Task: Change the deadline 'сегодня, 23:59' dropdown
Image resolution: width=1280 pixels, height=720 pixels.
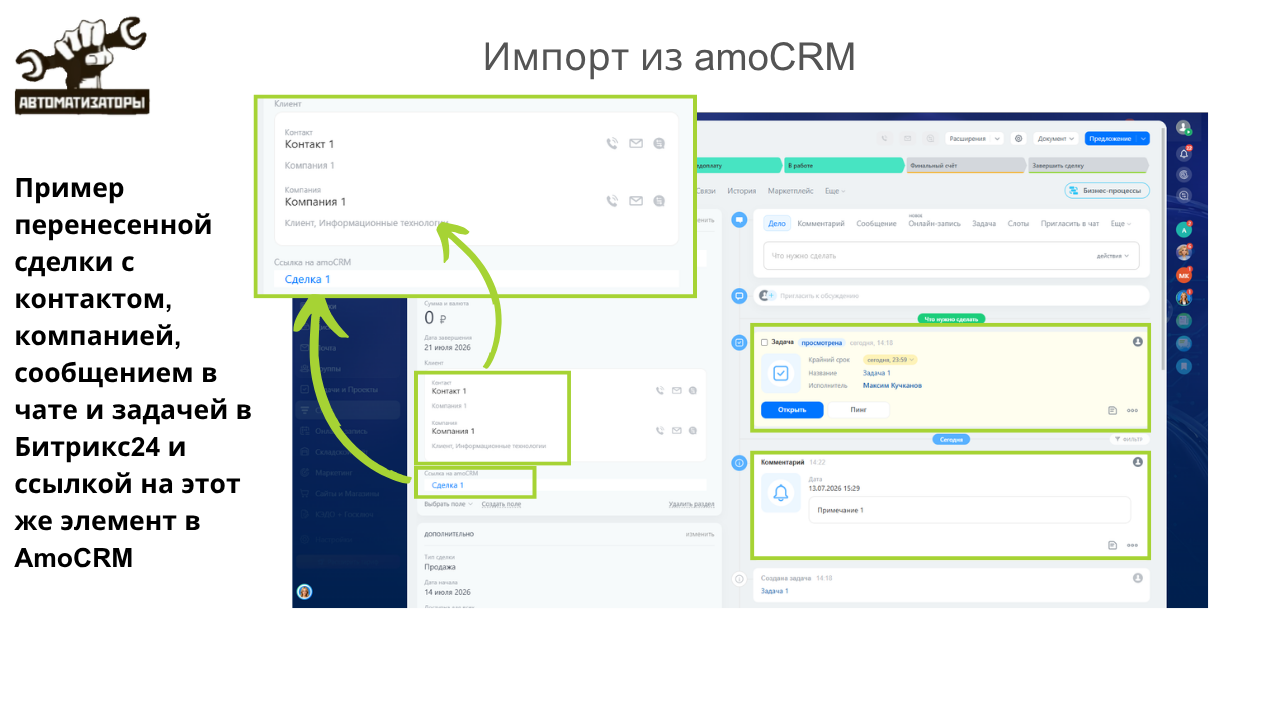Action: pyautogui.click(x=890, y=359)
